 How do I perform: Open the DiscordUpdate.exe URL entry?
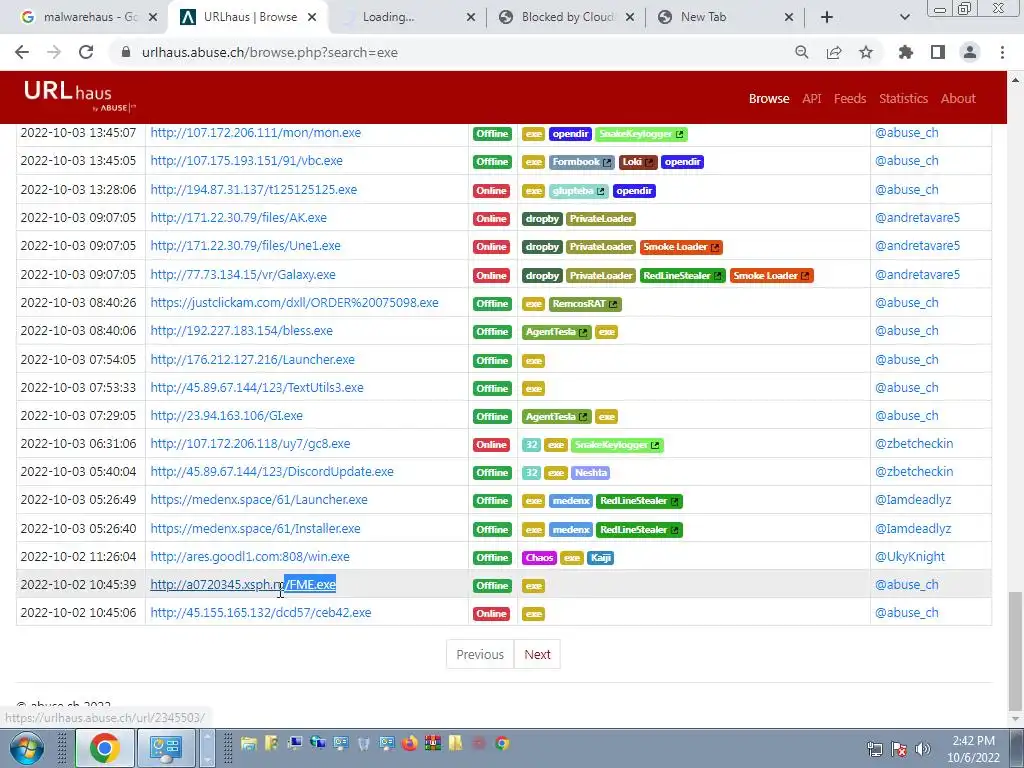coord(272,472)
